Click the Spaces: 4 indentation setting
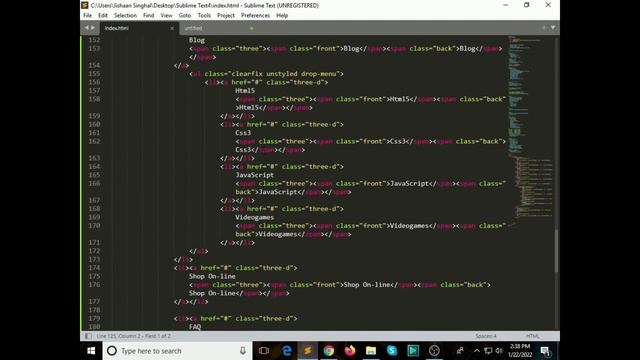The image size is (640, 360). 486,336
